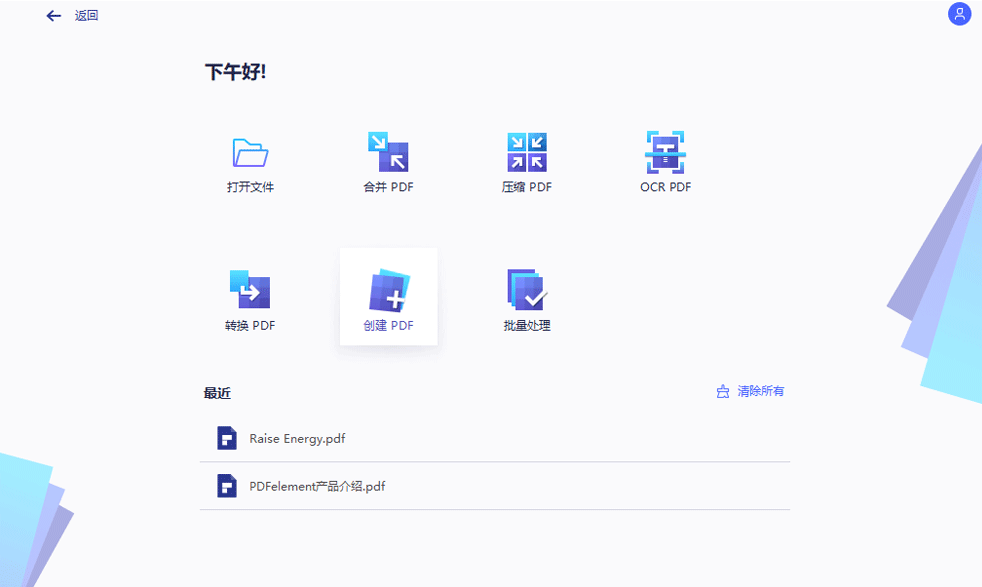982x587 pixels.
Task: Click the file icon beside Raise Energy.pdf
Action: (x=227, y=438)
